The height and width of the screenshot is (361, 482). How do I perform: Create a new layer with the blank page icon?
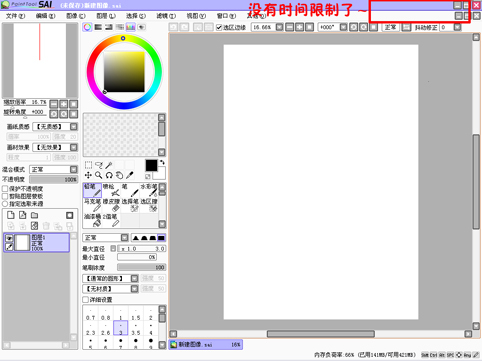coord(11,215)
